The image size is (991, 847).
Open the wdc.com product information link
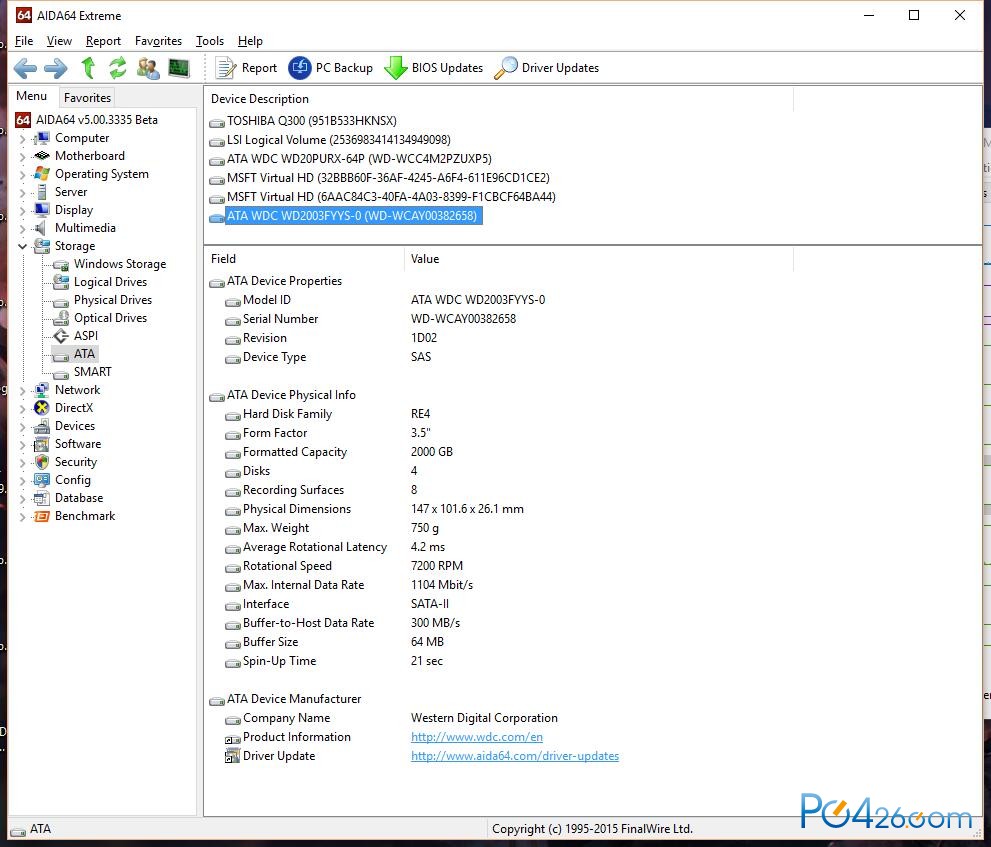click(x=477, y=737)
